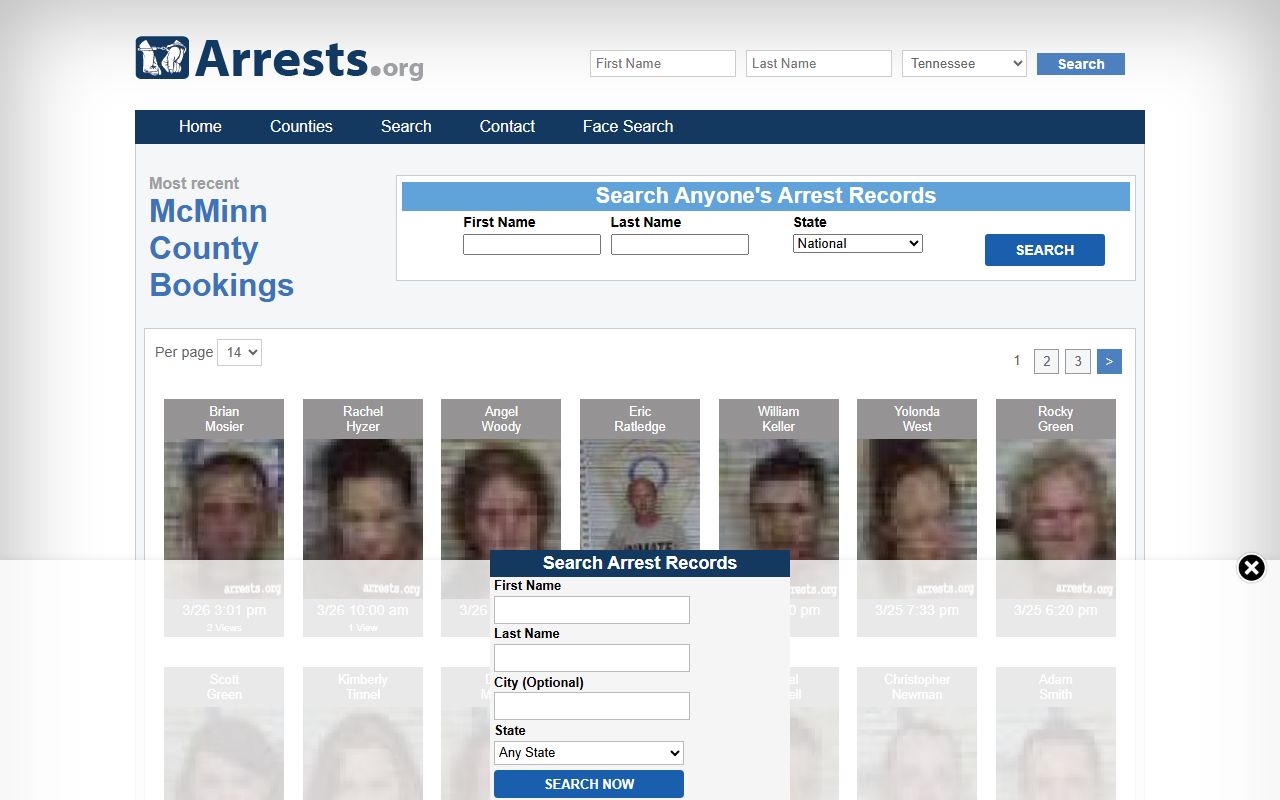
Task: Focus the header First Name field
Action: tap(663, 63)
